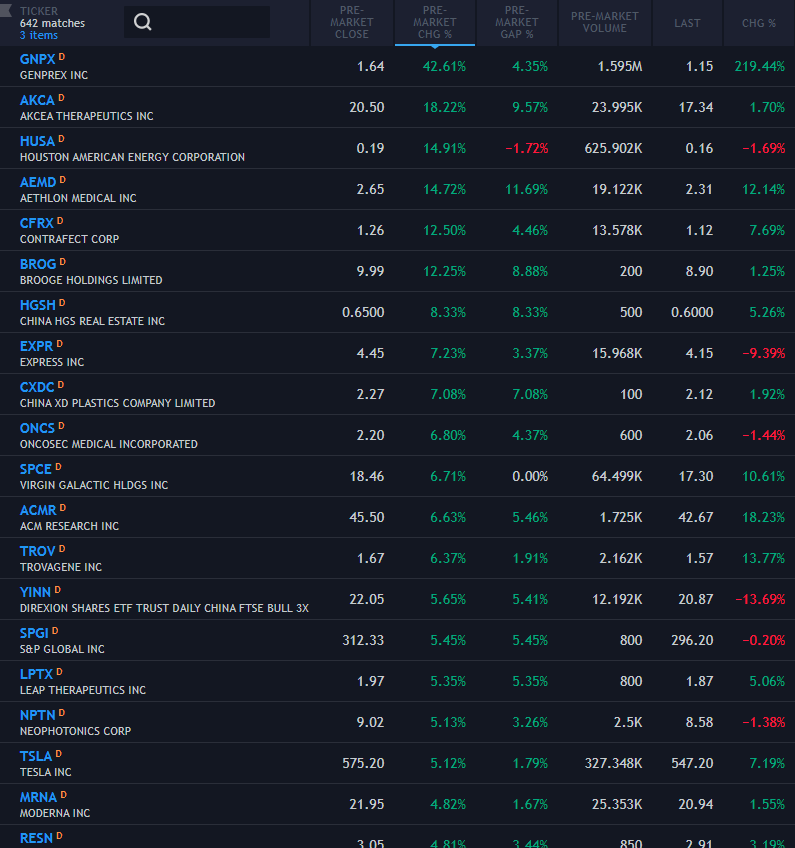
Task: Click the flag icon next to Ticker
Action: coord(6,10)
